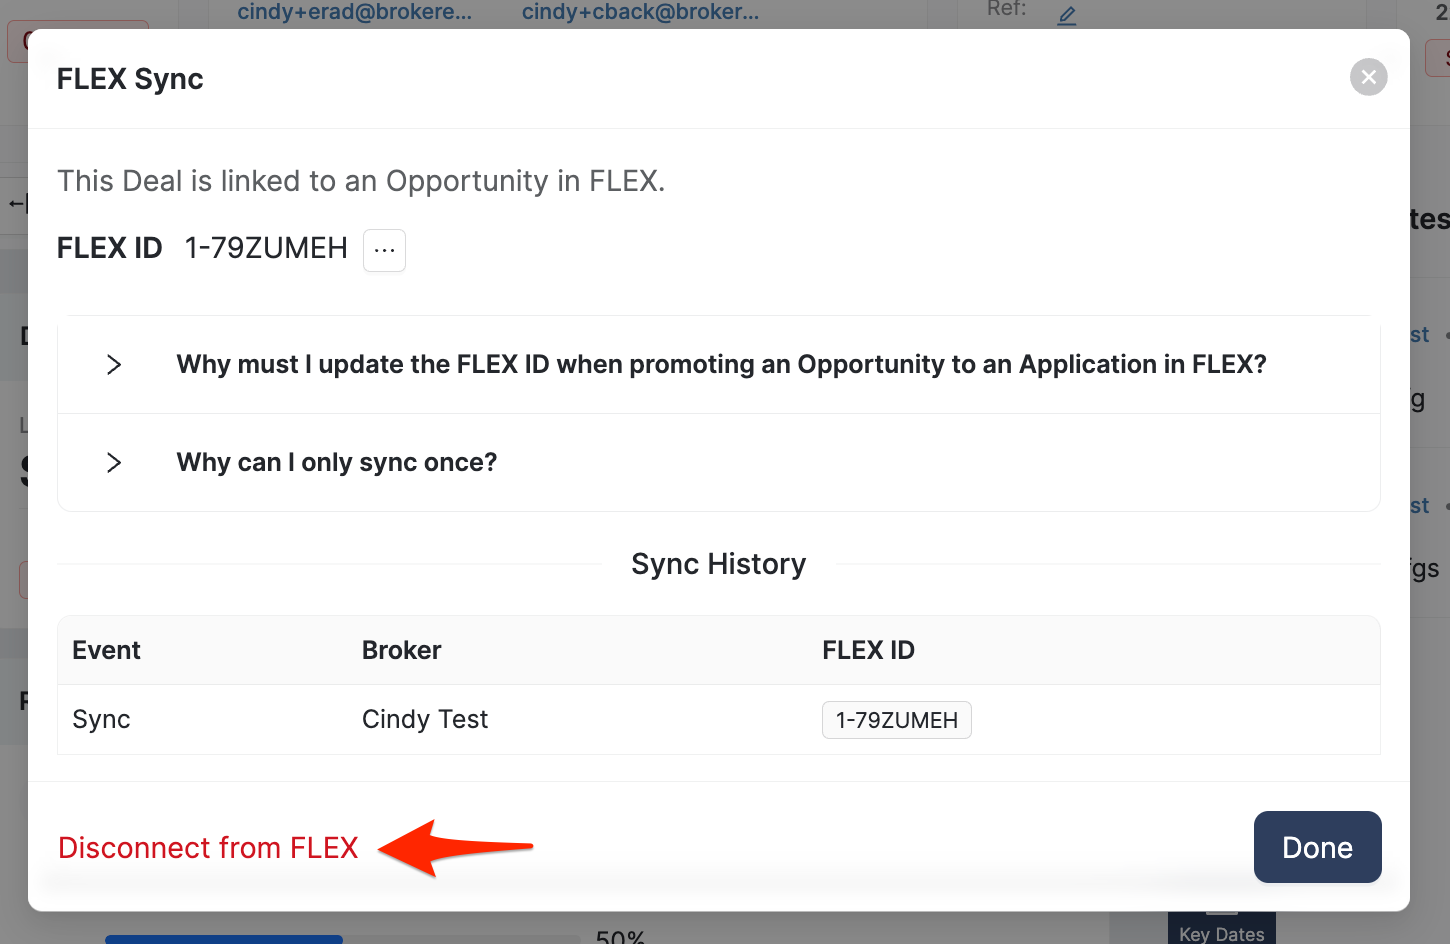This screenshot has width=1450, height=944.
Task: Click Disconnect from FLEX link
Action: pos(208,848)
